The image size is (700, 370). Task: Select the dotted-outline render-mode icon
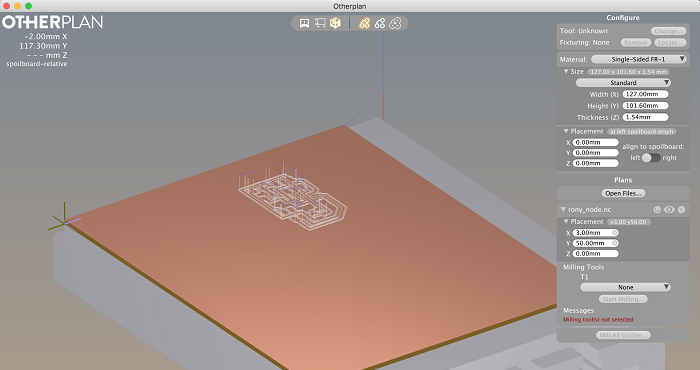point(395,23)
